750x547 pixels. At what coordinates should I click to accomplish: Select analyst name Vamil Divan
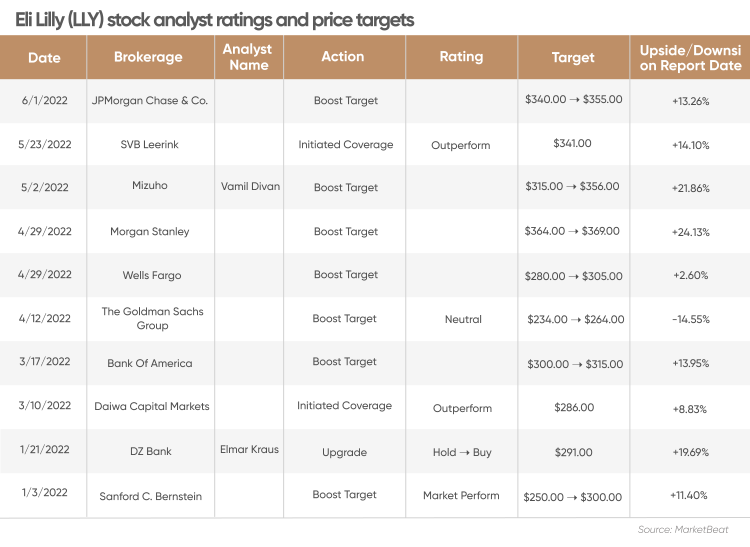coord(250,186)
